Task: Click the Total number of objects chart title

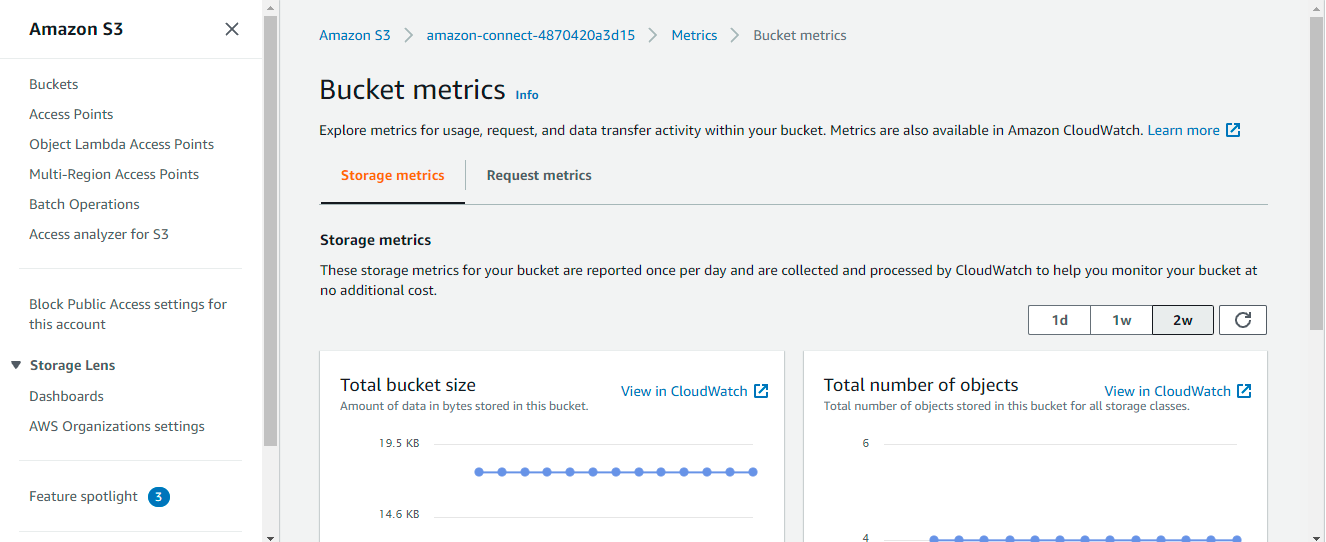Action: [921, 385]
